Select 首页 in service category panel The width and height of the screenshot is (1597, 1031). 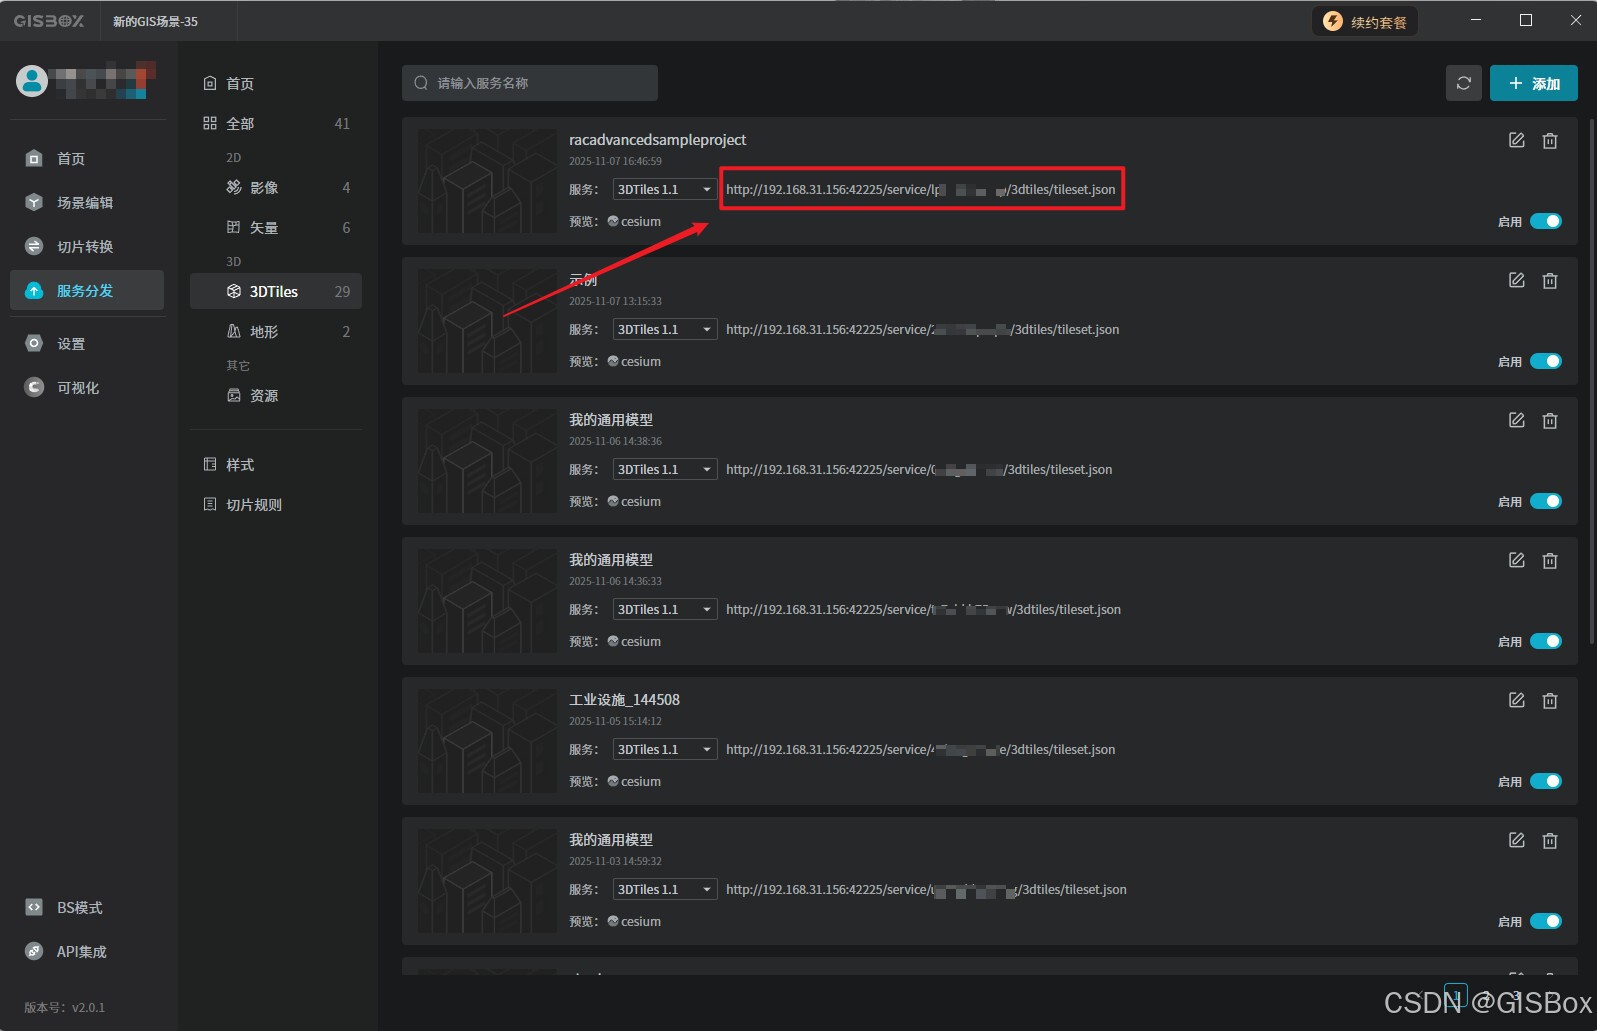pyautogui.click(x=276, y=83)
